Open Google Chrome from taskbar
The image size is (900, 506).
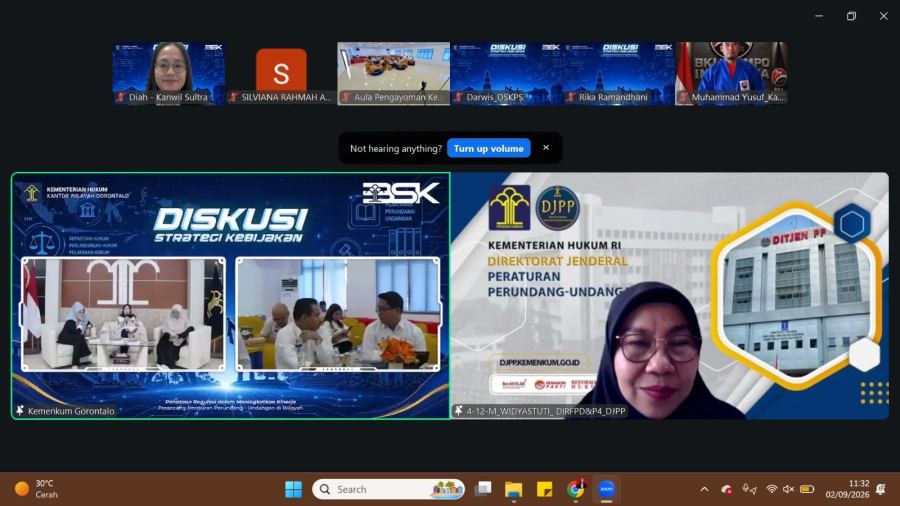(575, 489)
